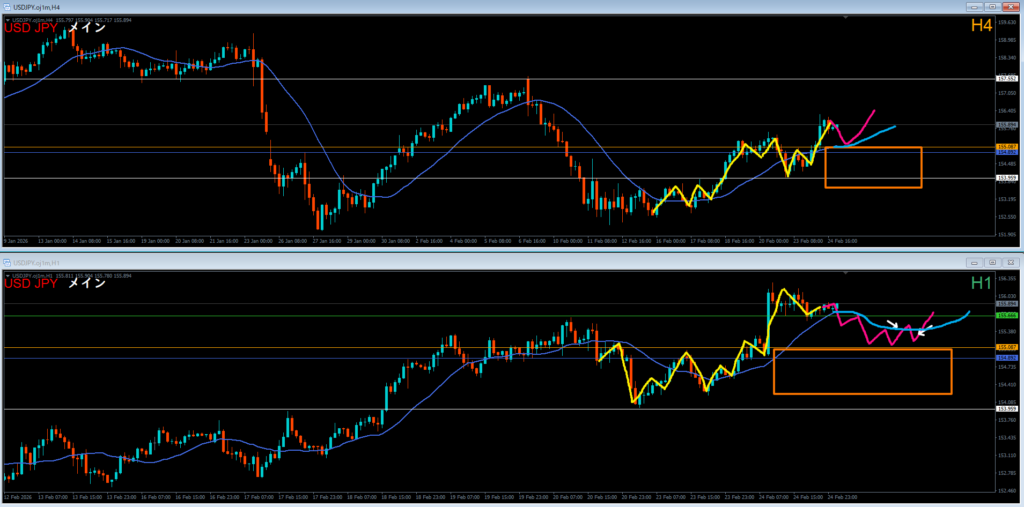This screenshot has height=507, width=1024.
Task: Click the H4 chart window title icon
Action: coord(5,8)
